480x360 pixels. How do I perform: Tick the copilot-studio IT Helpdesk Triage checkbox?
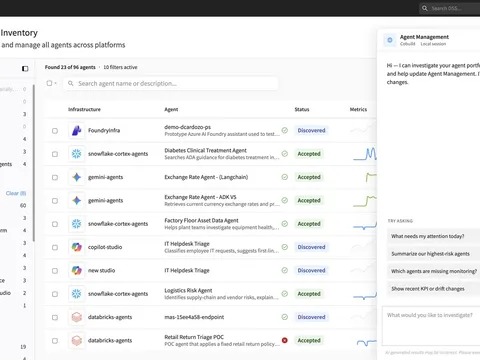(55, 248)
